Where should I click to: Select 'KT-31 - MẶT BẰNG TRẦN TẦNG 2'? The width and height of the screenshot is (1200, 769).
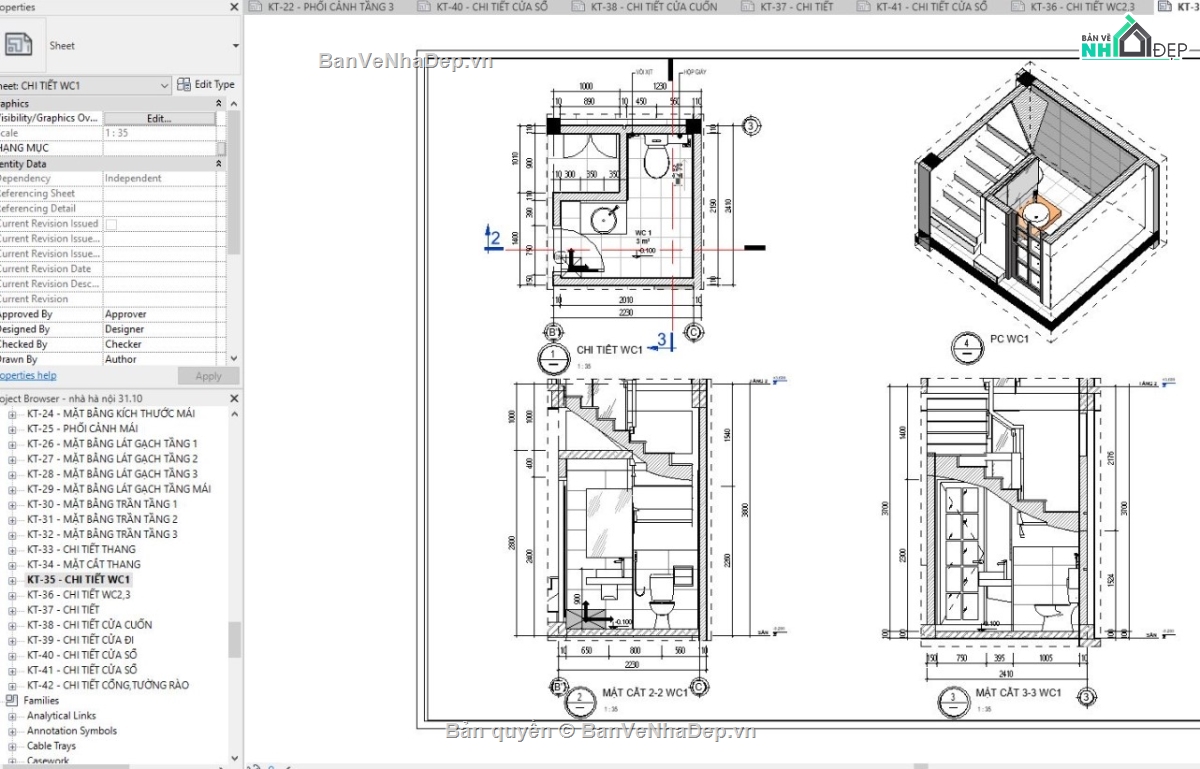point(102,519)
